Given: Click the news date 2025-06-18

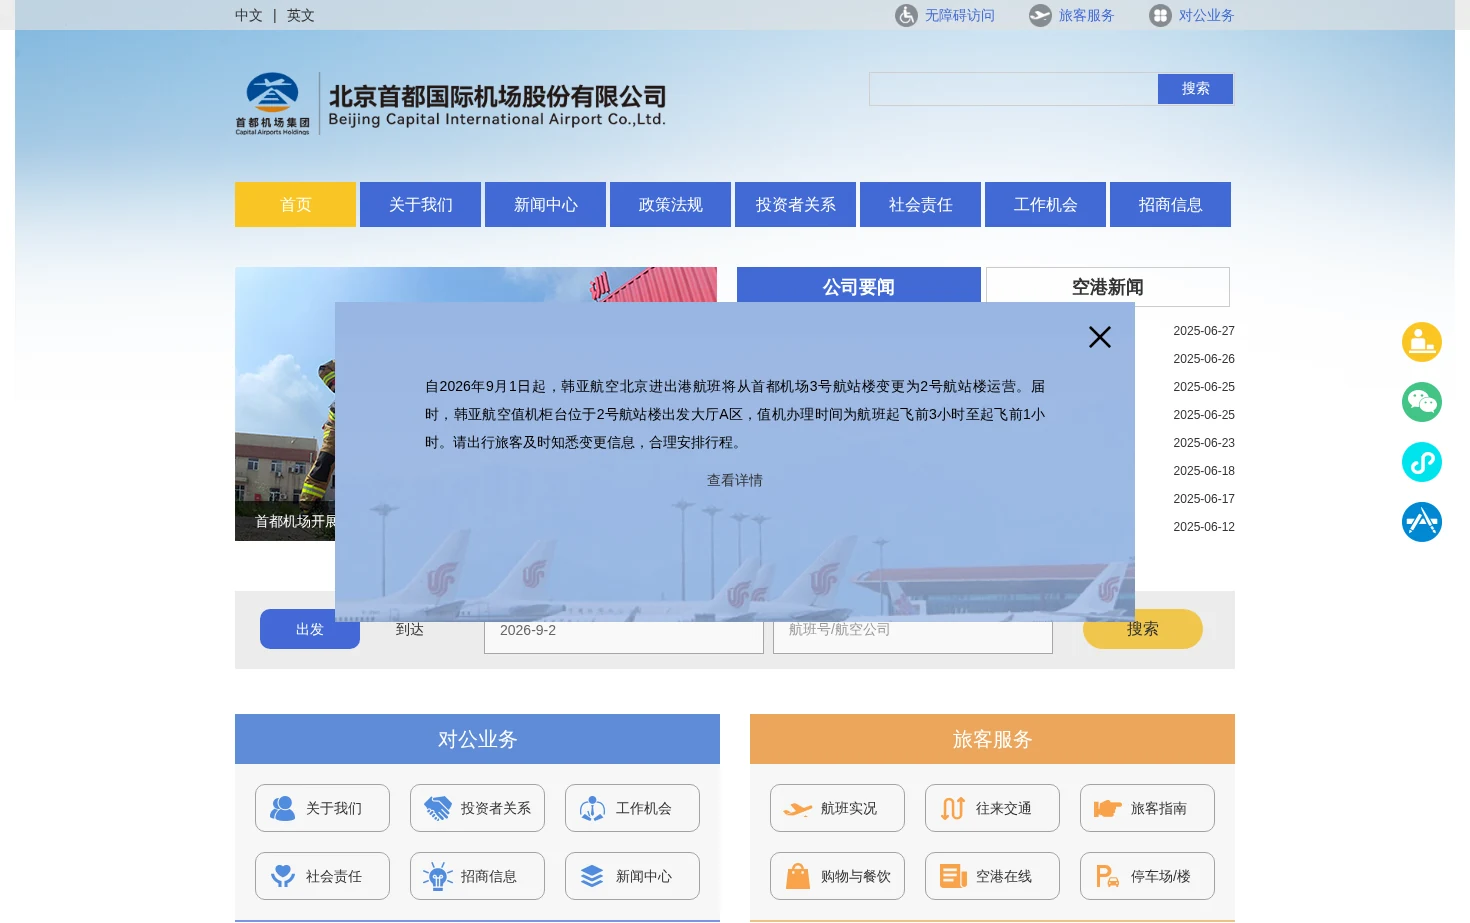Looking at the screenshot, I should point(1204,471).
